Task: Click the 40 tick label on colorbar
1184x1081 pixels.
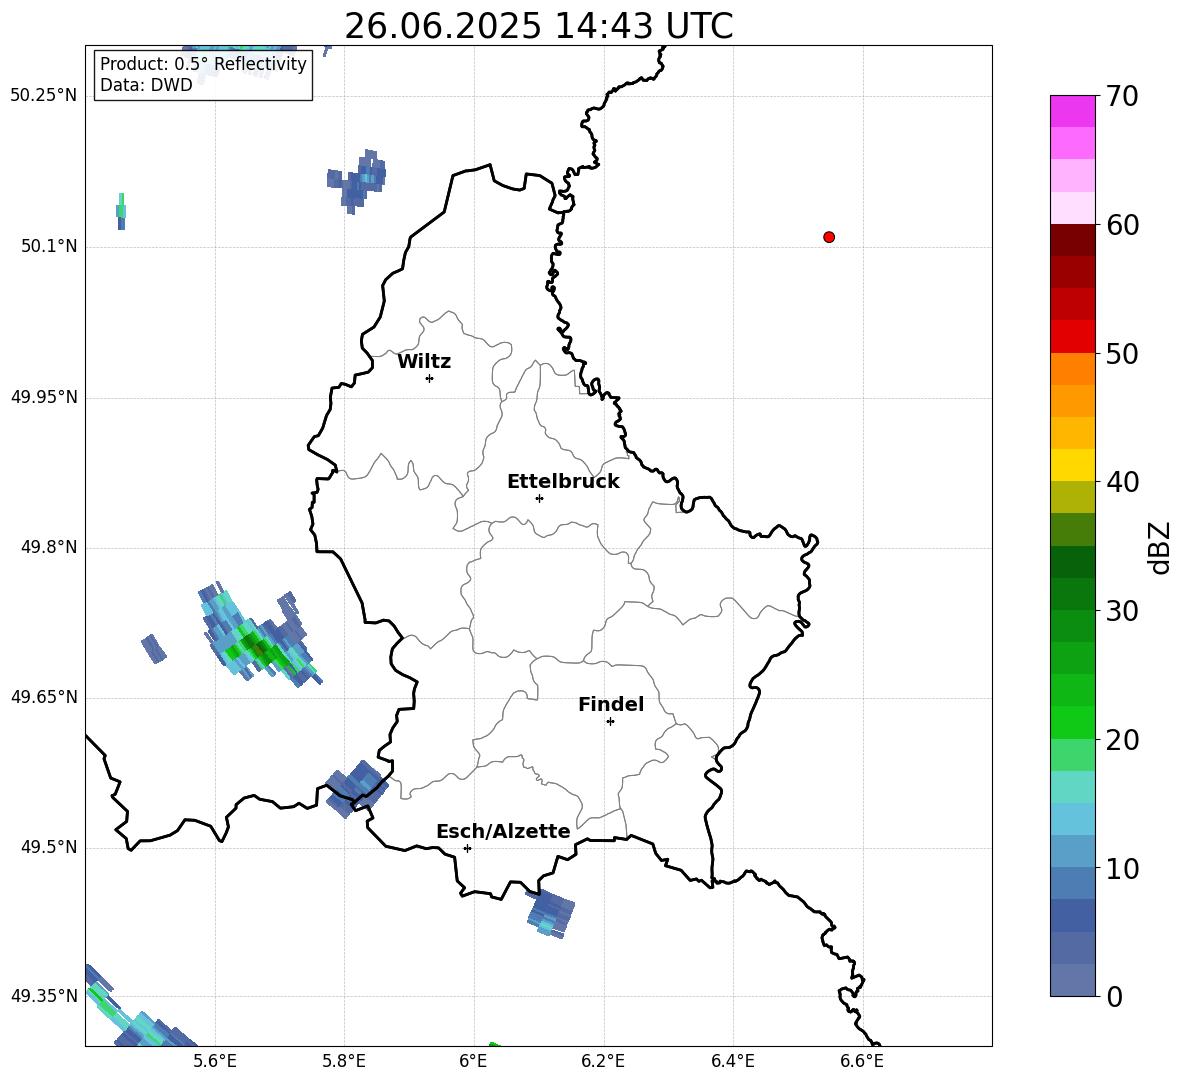Action: (1122, 482)
